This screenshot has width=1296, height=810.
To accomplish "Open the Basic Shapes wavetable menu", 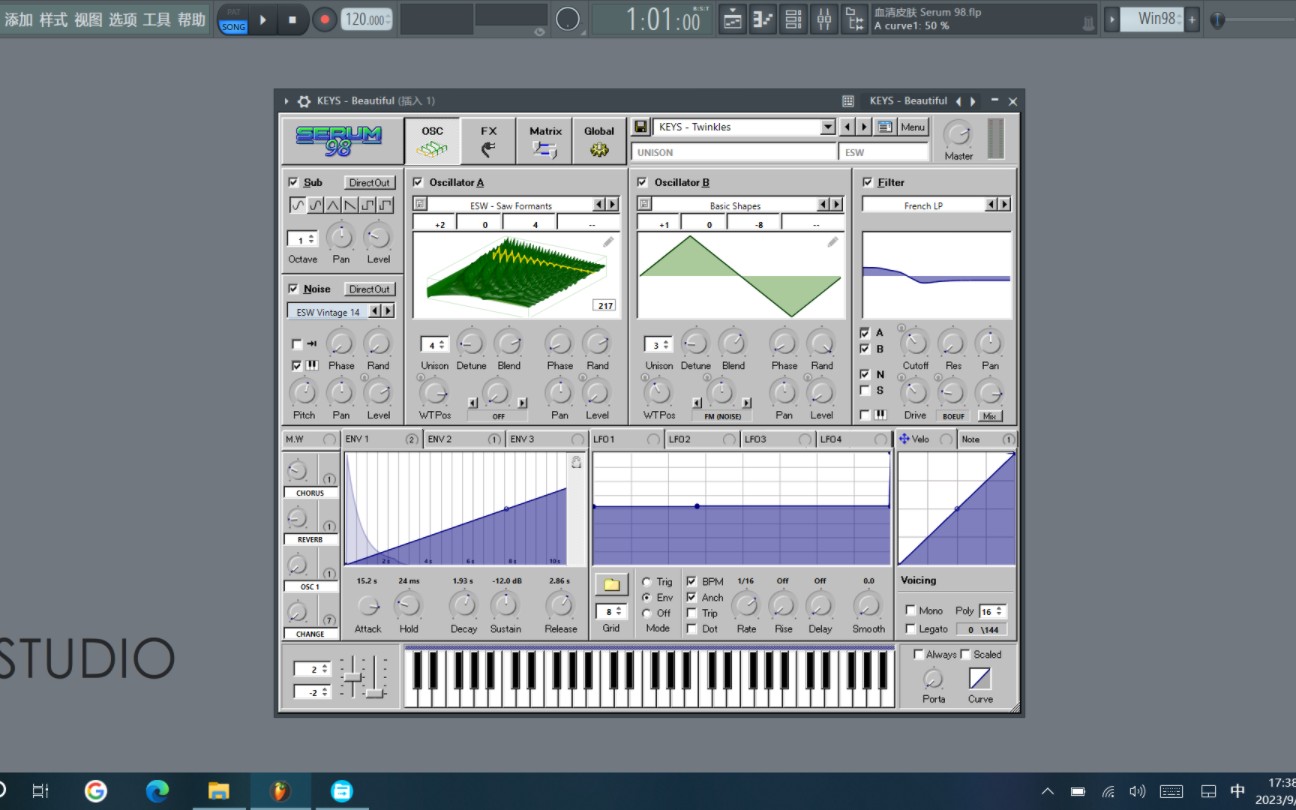I will click(735, 205).
